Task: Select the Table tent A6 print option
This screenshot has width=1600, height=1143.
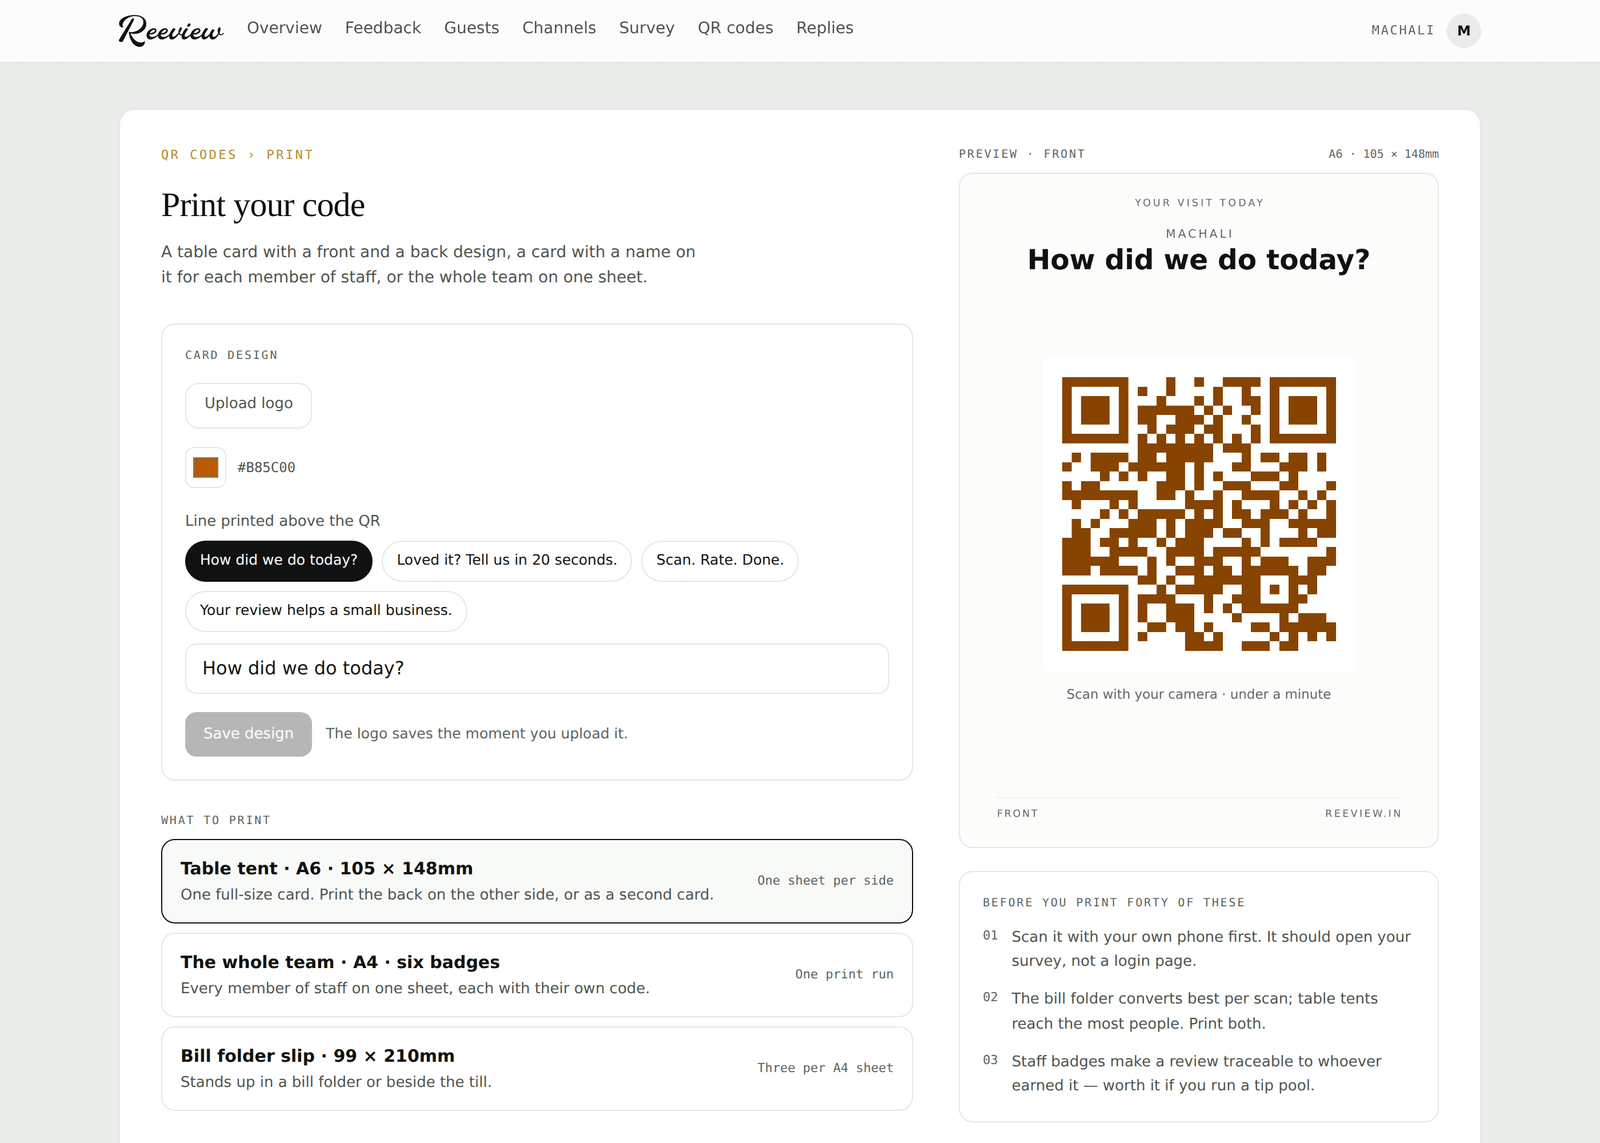Action: [x=537, y=881]
